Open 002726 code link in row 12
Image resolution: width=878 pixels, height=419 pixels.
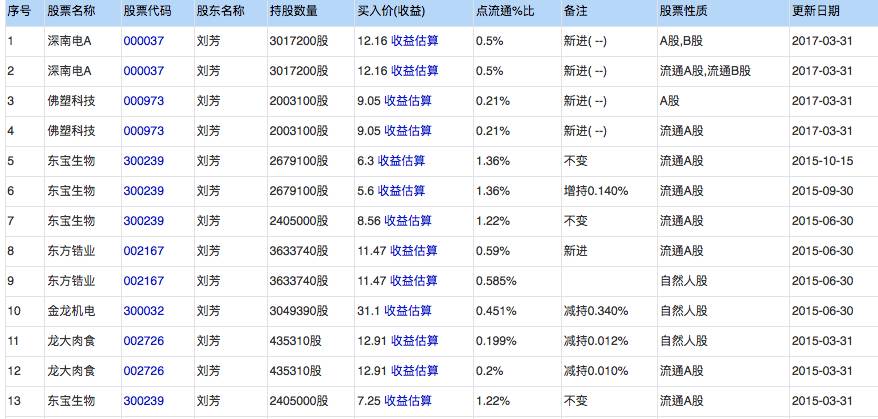coord(144,371)
